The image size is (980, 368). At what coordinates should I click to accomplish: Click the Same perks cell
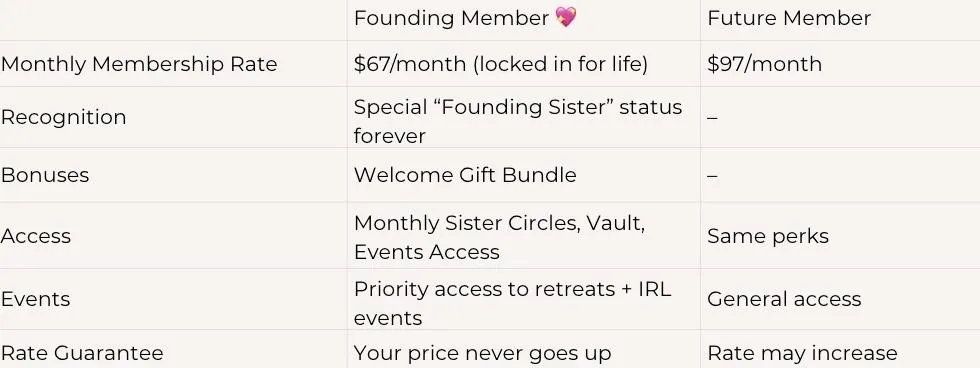click(768, 236)
